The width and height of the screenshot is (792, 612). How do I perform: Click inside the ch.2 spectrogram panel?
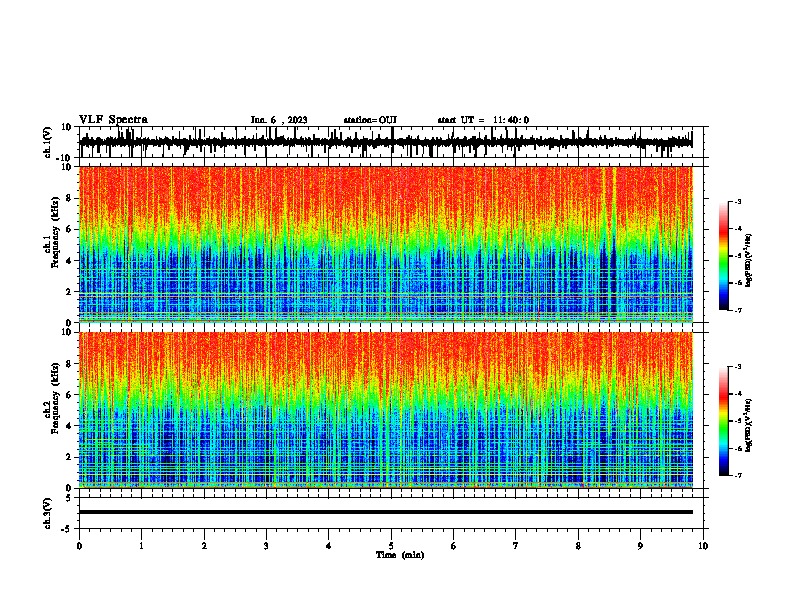coord(385,410)
